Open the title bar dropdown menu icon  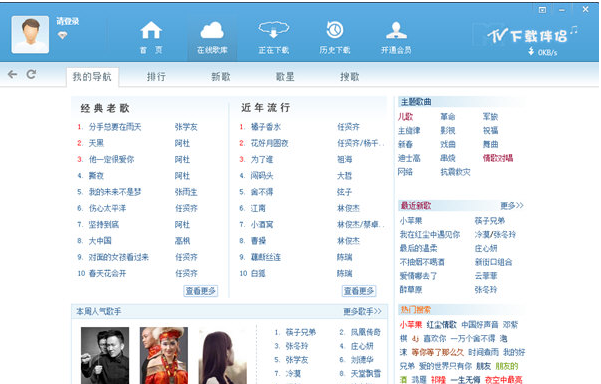pos(542,10)
